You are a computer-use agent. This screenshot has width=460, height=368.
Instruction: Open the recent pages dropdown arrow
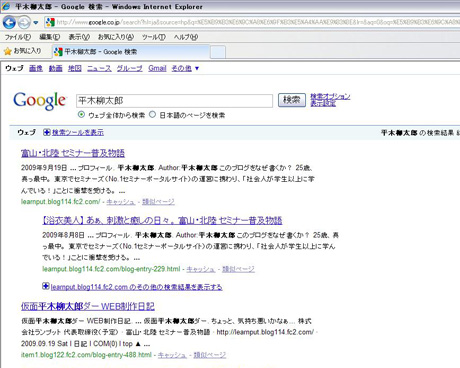click(36, 23)
